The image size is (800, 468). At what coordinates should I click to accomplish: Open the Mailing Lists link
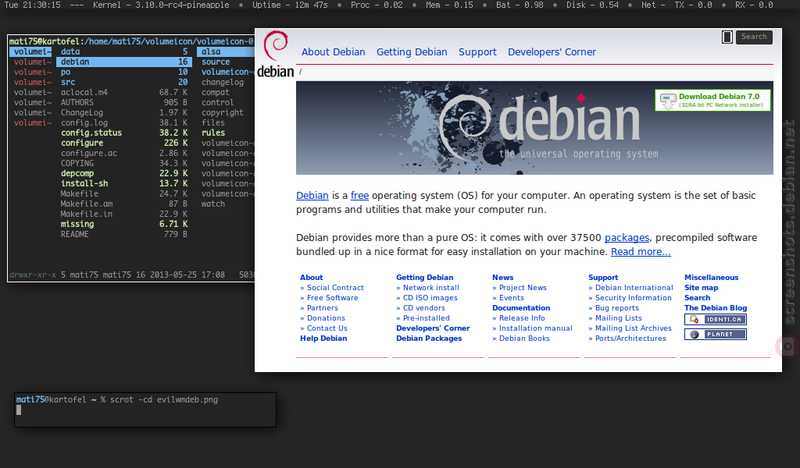click(x=618, y=318)
